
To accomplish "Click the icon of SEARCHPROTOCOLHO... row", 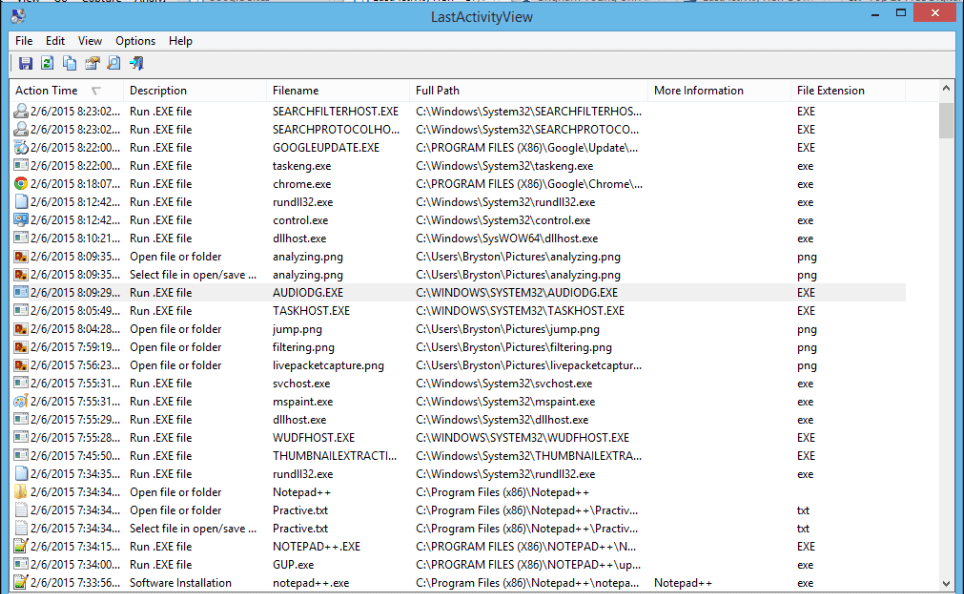I will tap(21, 129).
